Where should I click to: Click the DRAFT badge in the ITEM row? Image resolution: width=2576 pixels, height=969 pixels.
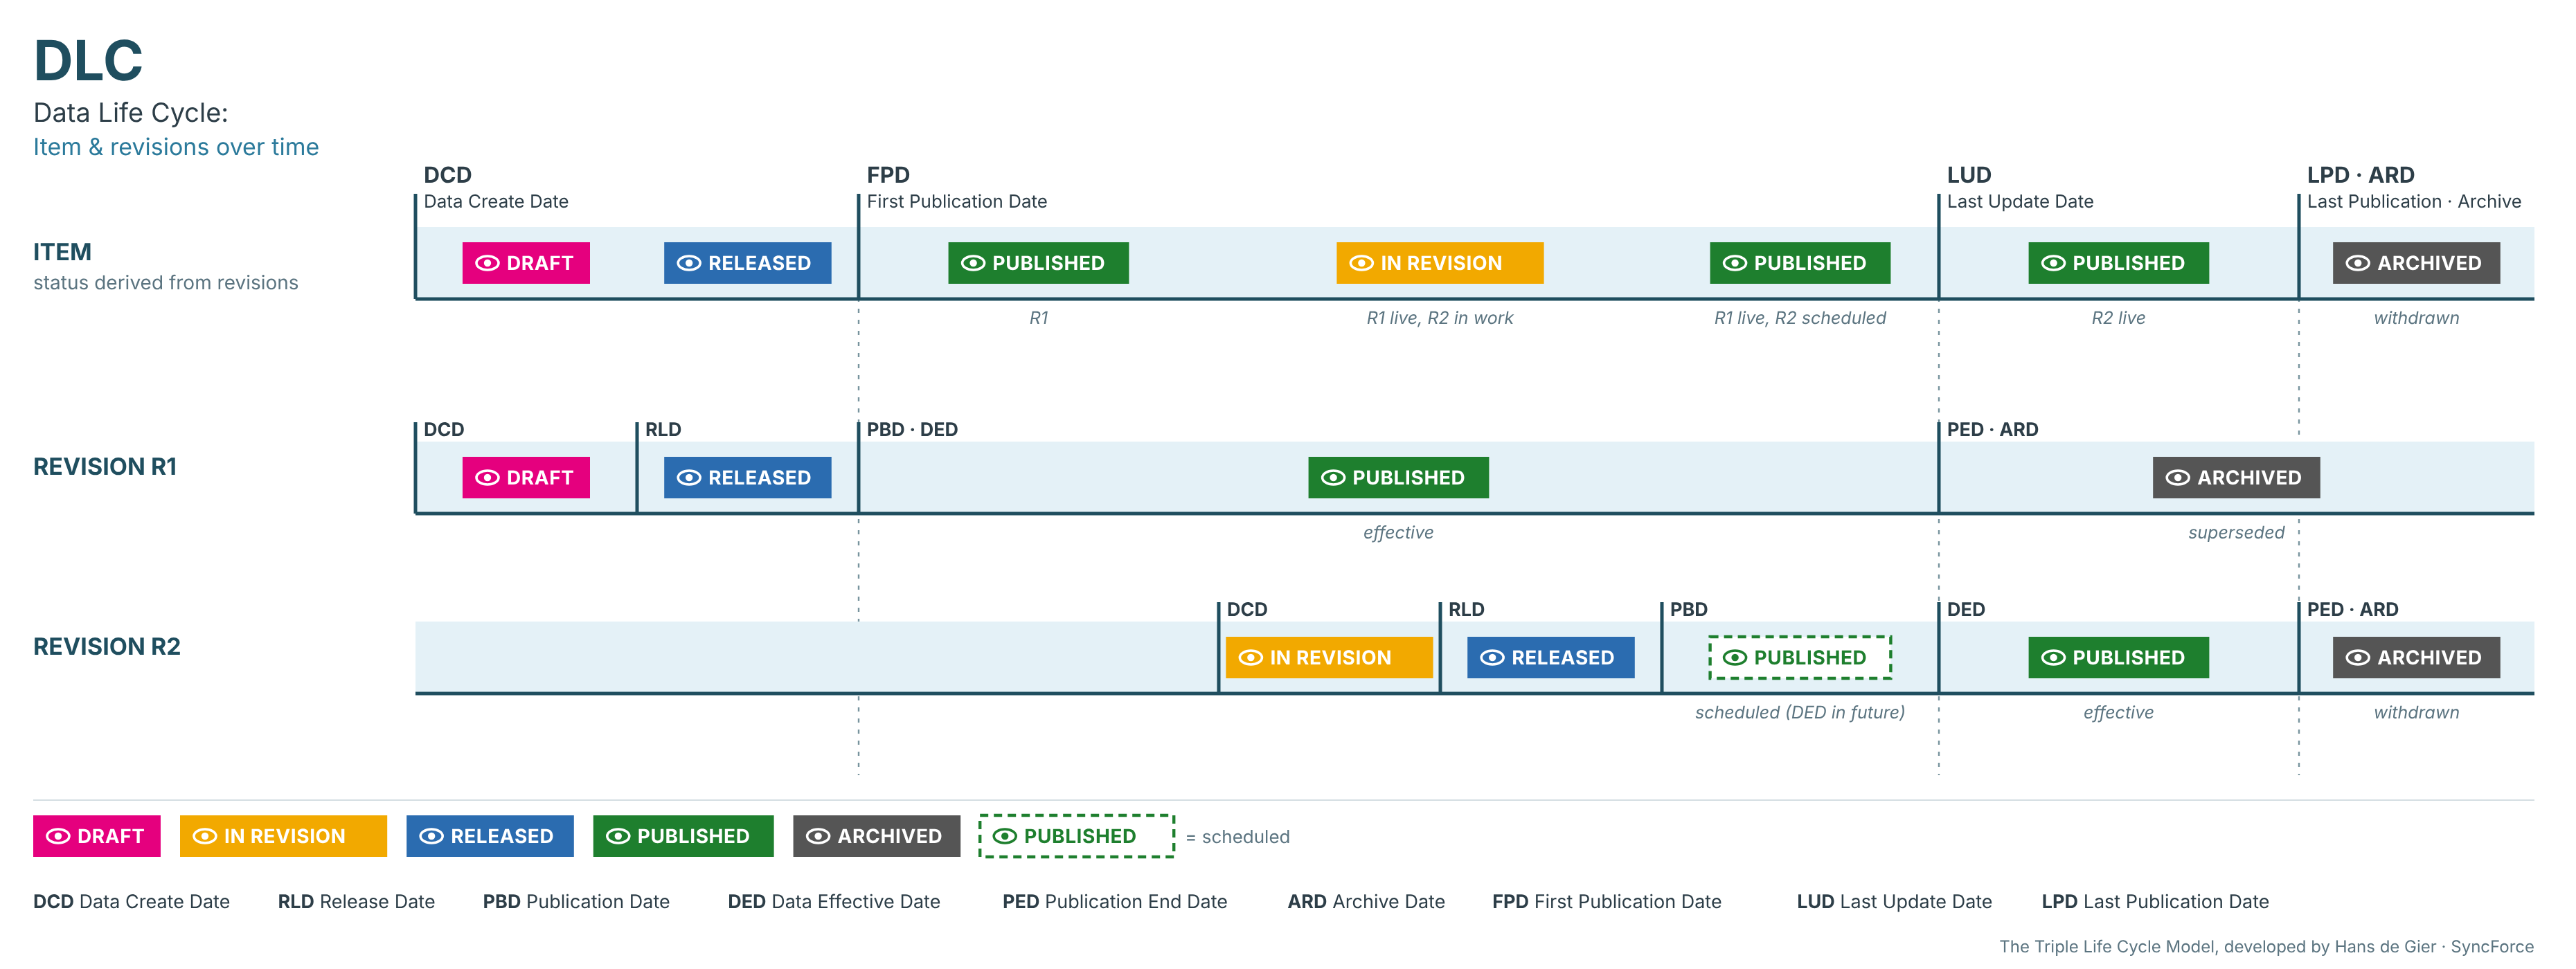click(x=525, y=263)
